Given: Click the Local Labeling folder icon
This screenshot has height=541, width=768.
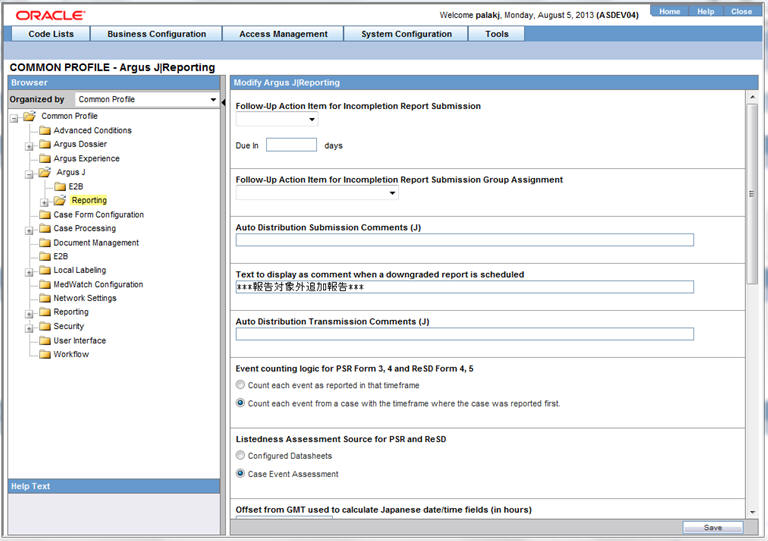Looking at the screenshot, I should 45,270.
